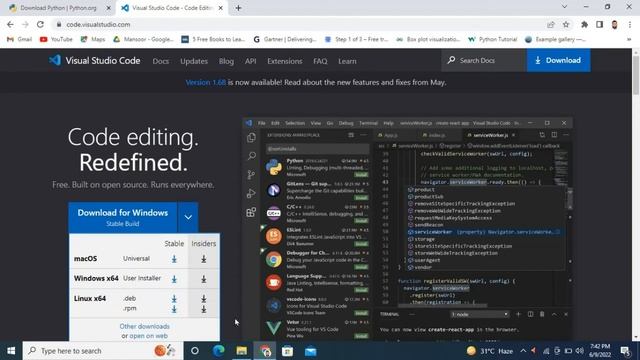
Task: Open Chrome extensions puzzle icon
Action: point(584,24)
